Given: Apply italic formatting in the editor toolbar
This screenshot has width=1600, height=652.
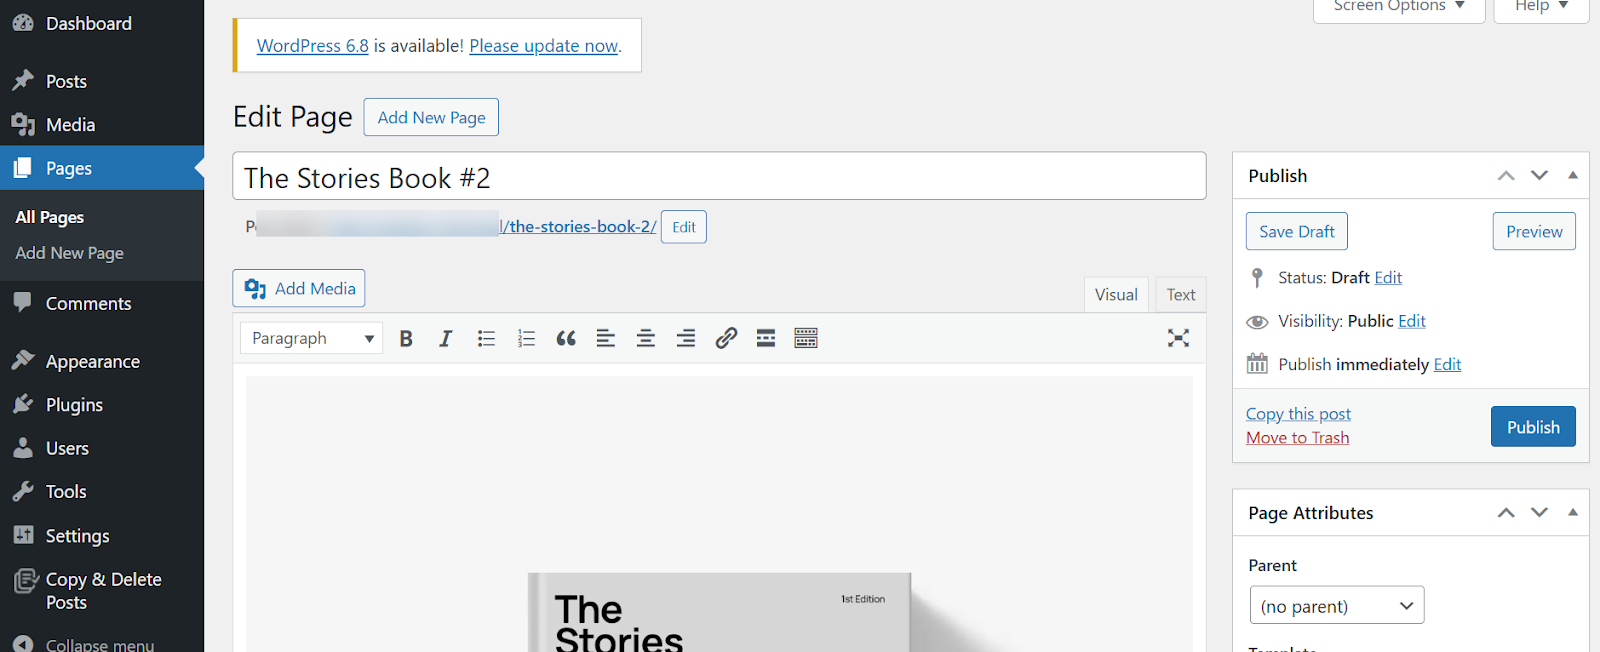Looking at the screenshot, I should (x=446, y=338).
